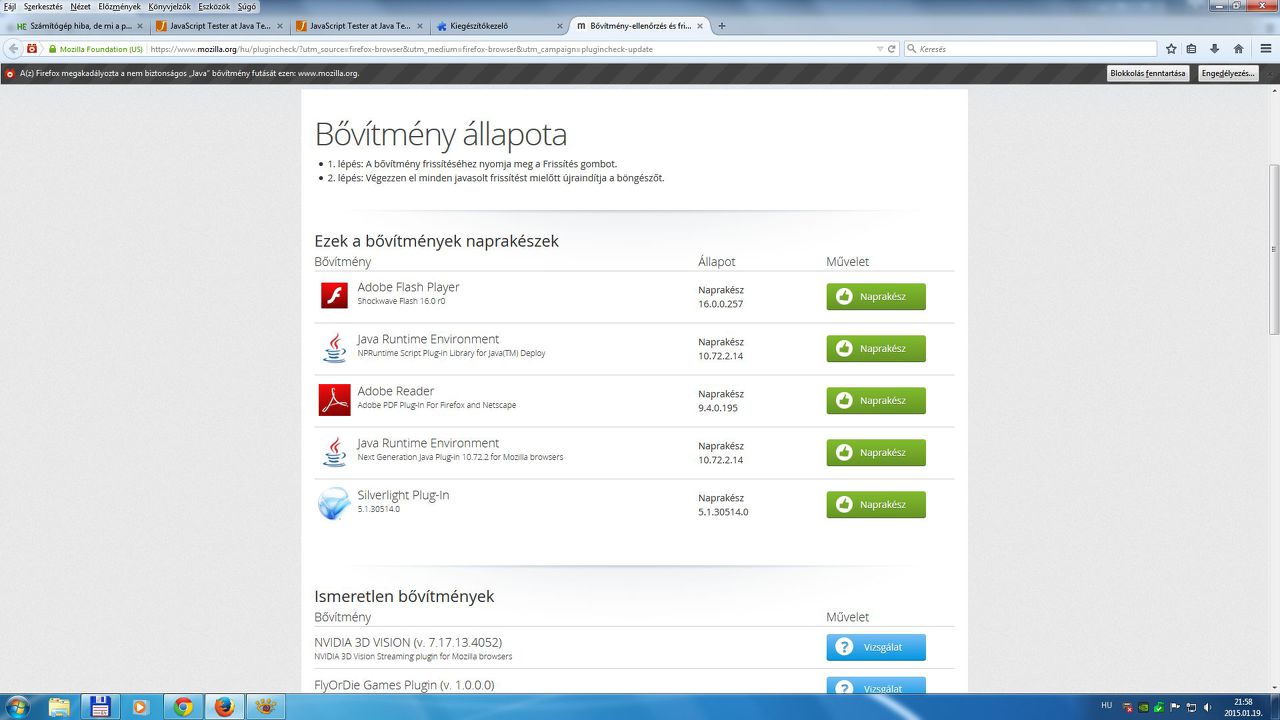Image resolution: width=1280 pixels, height=720 pixels.
Task: Go to Firefox Home page icon
Action: (x=1238, y=48)
